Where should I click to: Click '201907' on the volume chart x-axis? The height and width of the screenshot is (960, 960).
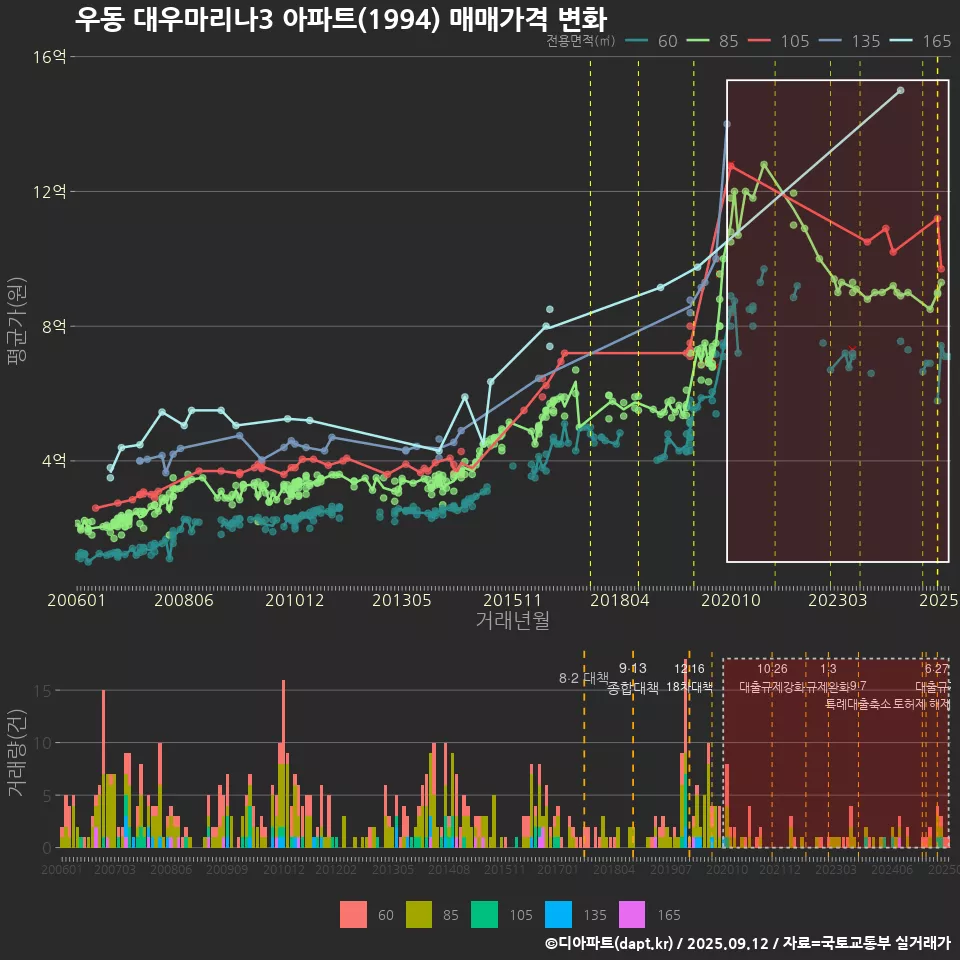670,869
